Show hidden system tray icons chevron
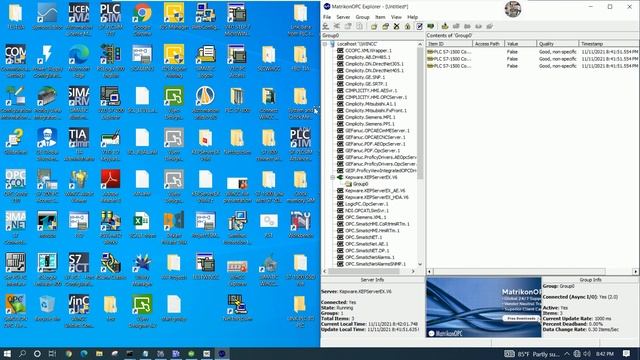This screenshot has width=640, height=360. [x=567, y=353]
